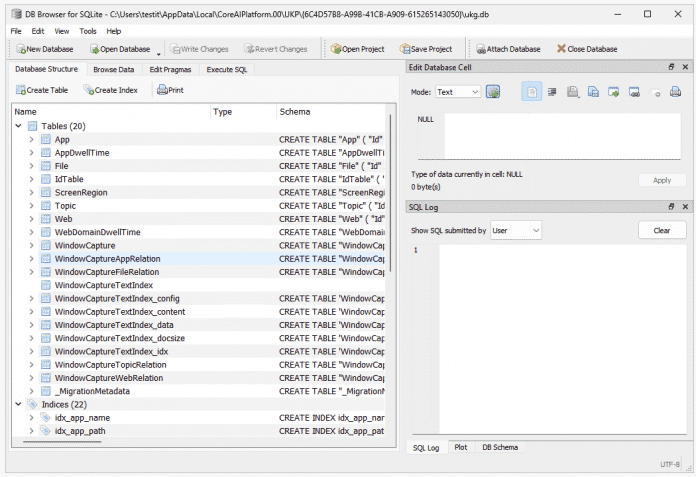The image size is (696, 477).
Task: Click the Name column header
Action: pos(111,112)
